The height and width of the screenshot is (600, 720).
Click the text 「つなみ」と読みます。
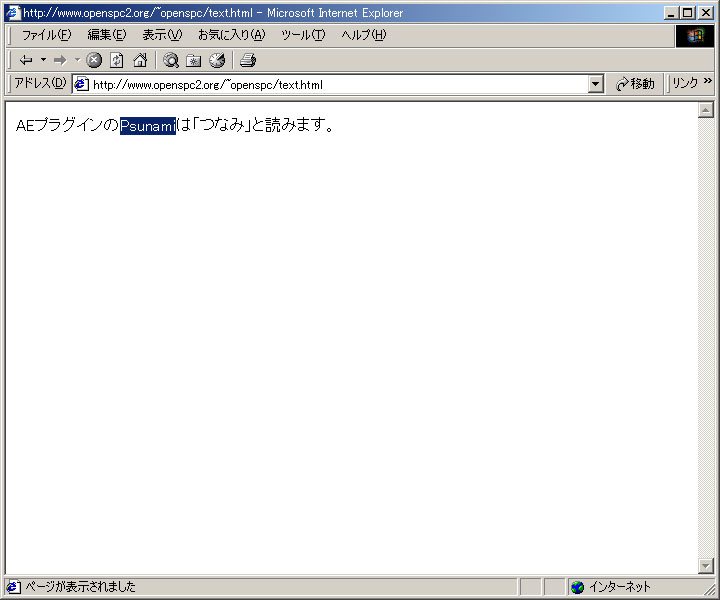pyautogui.click(x=264, y=125)
